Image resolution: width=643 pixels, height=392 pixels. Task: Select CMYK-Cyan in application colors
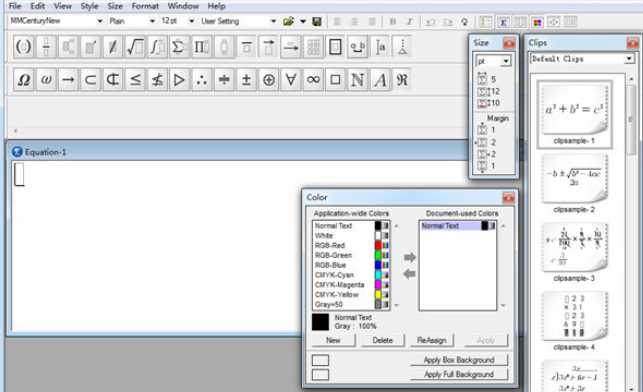pos(351,275)
